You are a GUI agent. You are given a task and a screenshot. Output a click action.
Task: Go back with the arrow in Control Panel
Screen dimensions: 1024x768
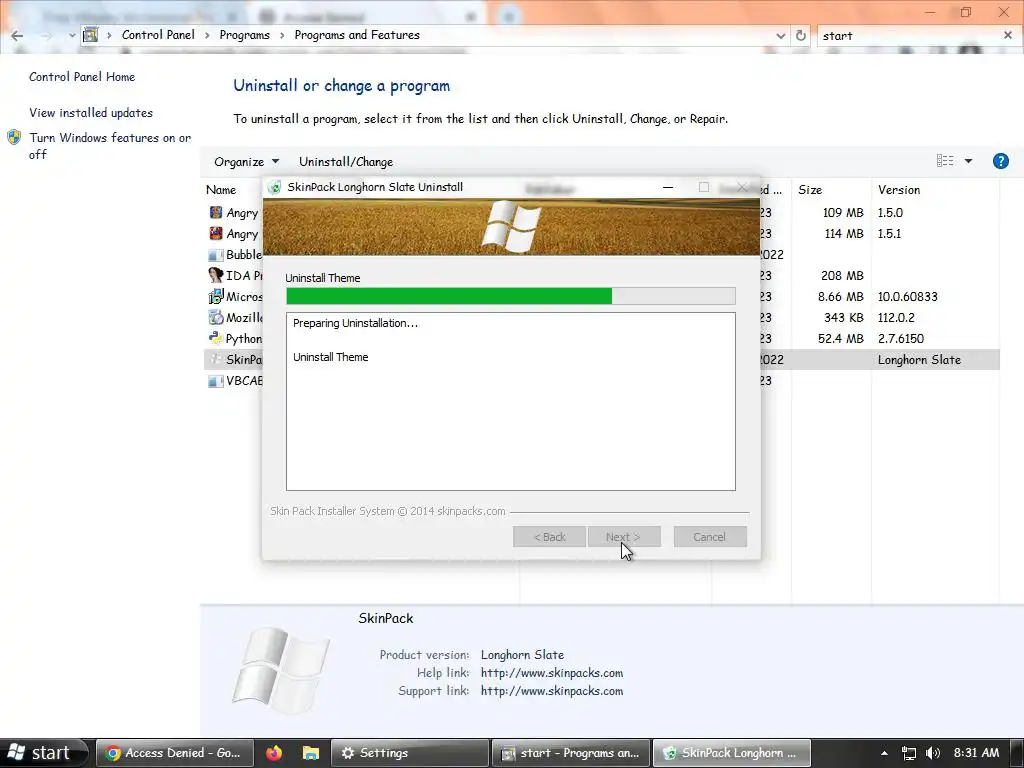pyautogui.click(x=17, y=35)
